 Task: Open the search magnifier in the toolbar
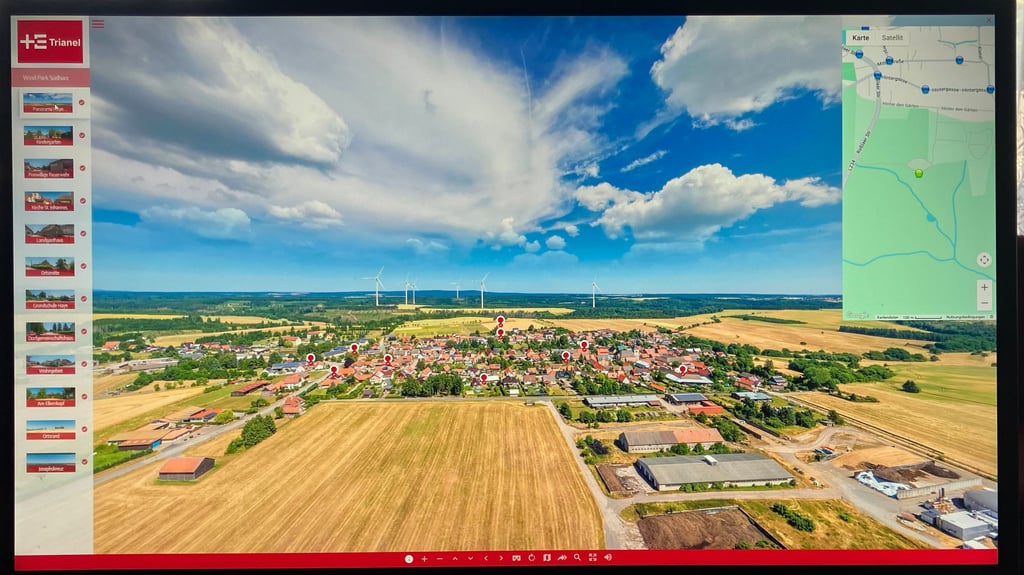[x=577, y=557]
